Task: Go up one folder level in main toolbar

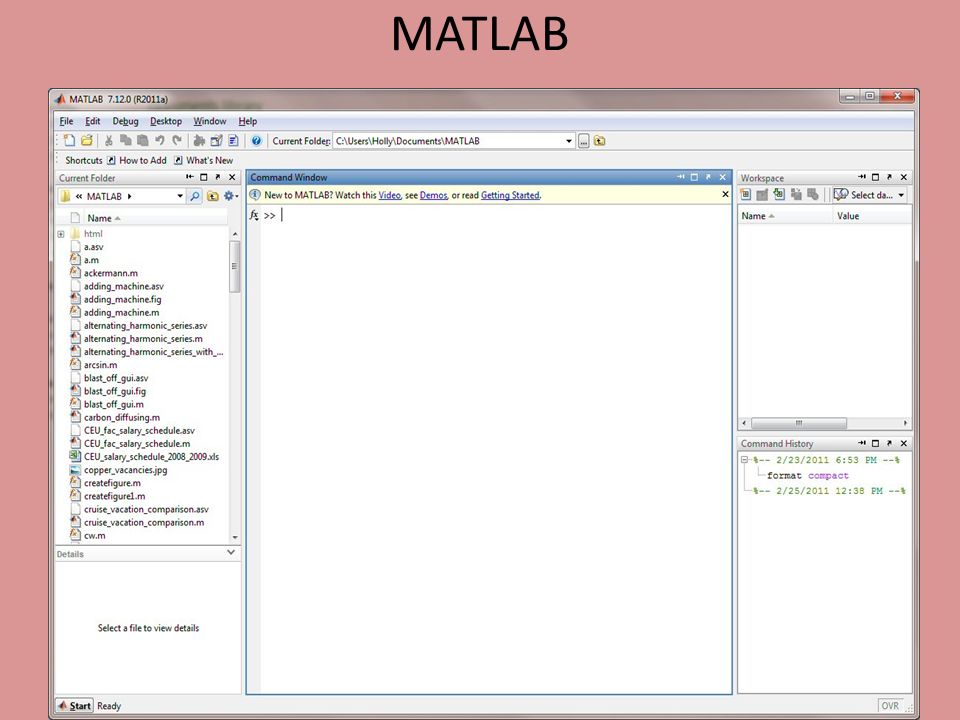Action: click(599, 141)
